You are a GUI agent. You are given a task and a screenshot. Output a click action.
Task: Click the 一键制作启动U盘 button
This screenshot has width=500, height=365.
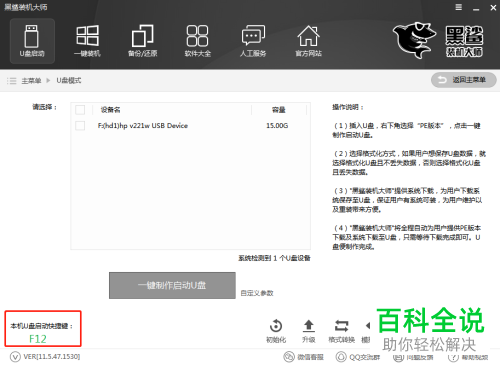pyautogui.click(x=172, y=285)
